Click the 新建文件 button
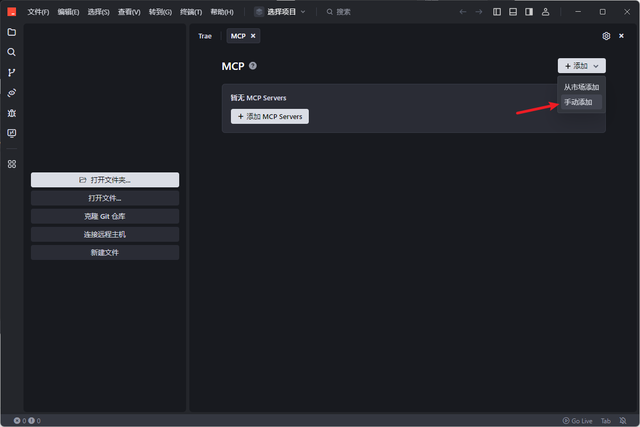Screen dimensions: 640x427 [x=105, y=253]
